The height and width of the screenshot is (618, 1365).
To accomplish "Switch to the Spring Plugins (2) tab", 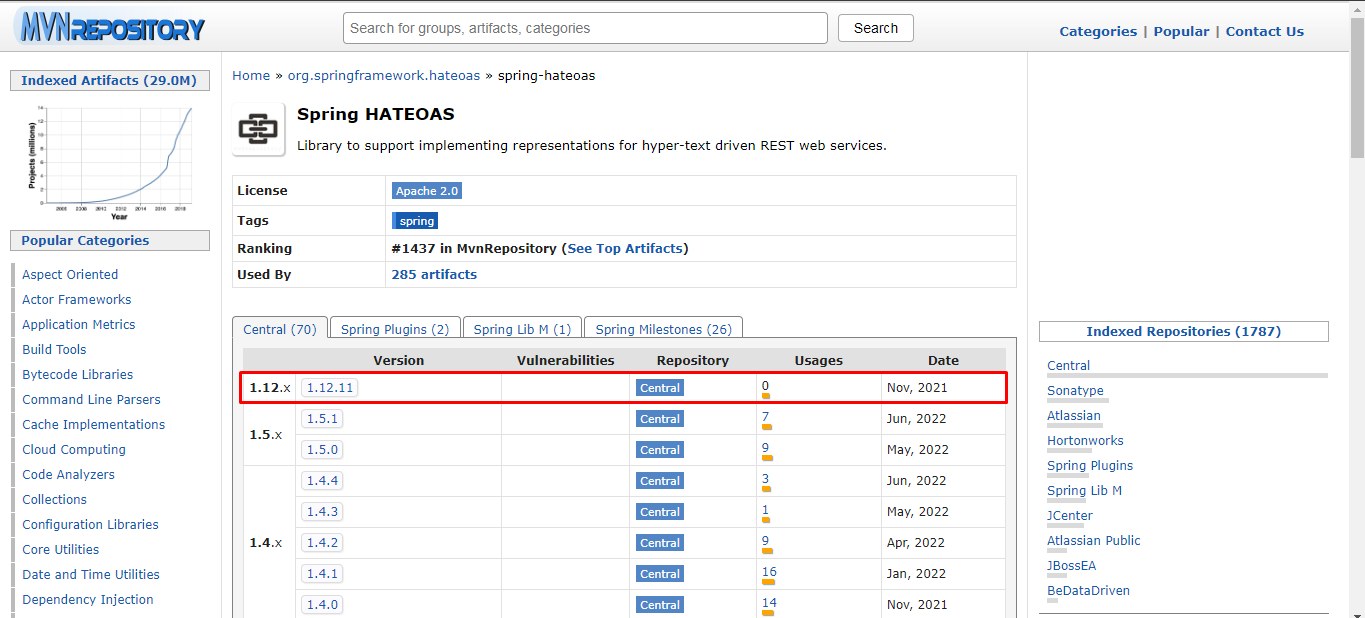I will click(395, 329).
